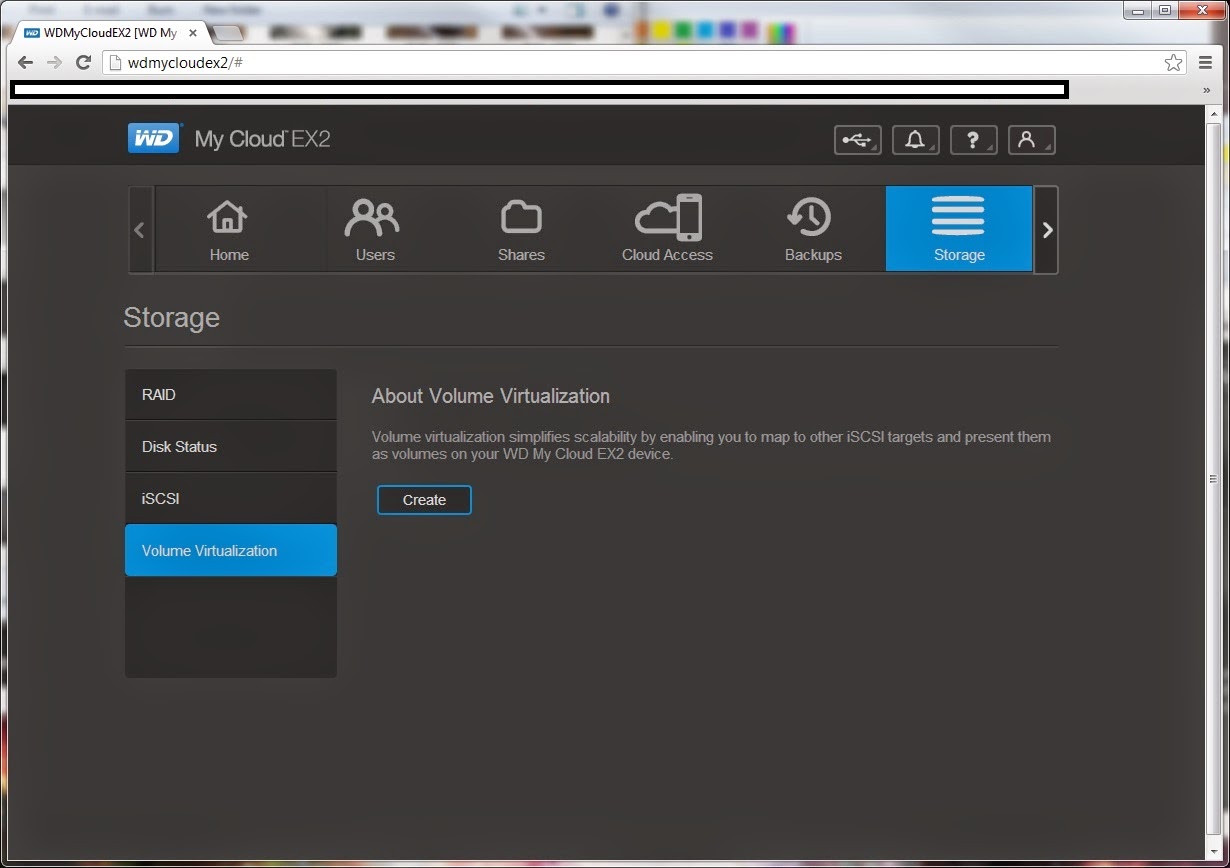Expand the bookmarks bar overflow chevron
This screenshot has height=868, width=1230.
click(1206, 90)
